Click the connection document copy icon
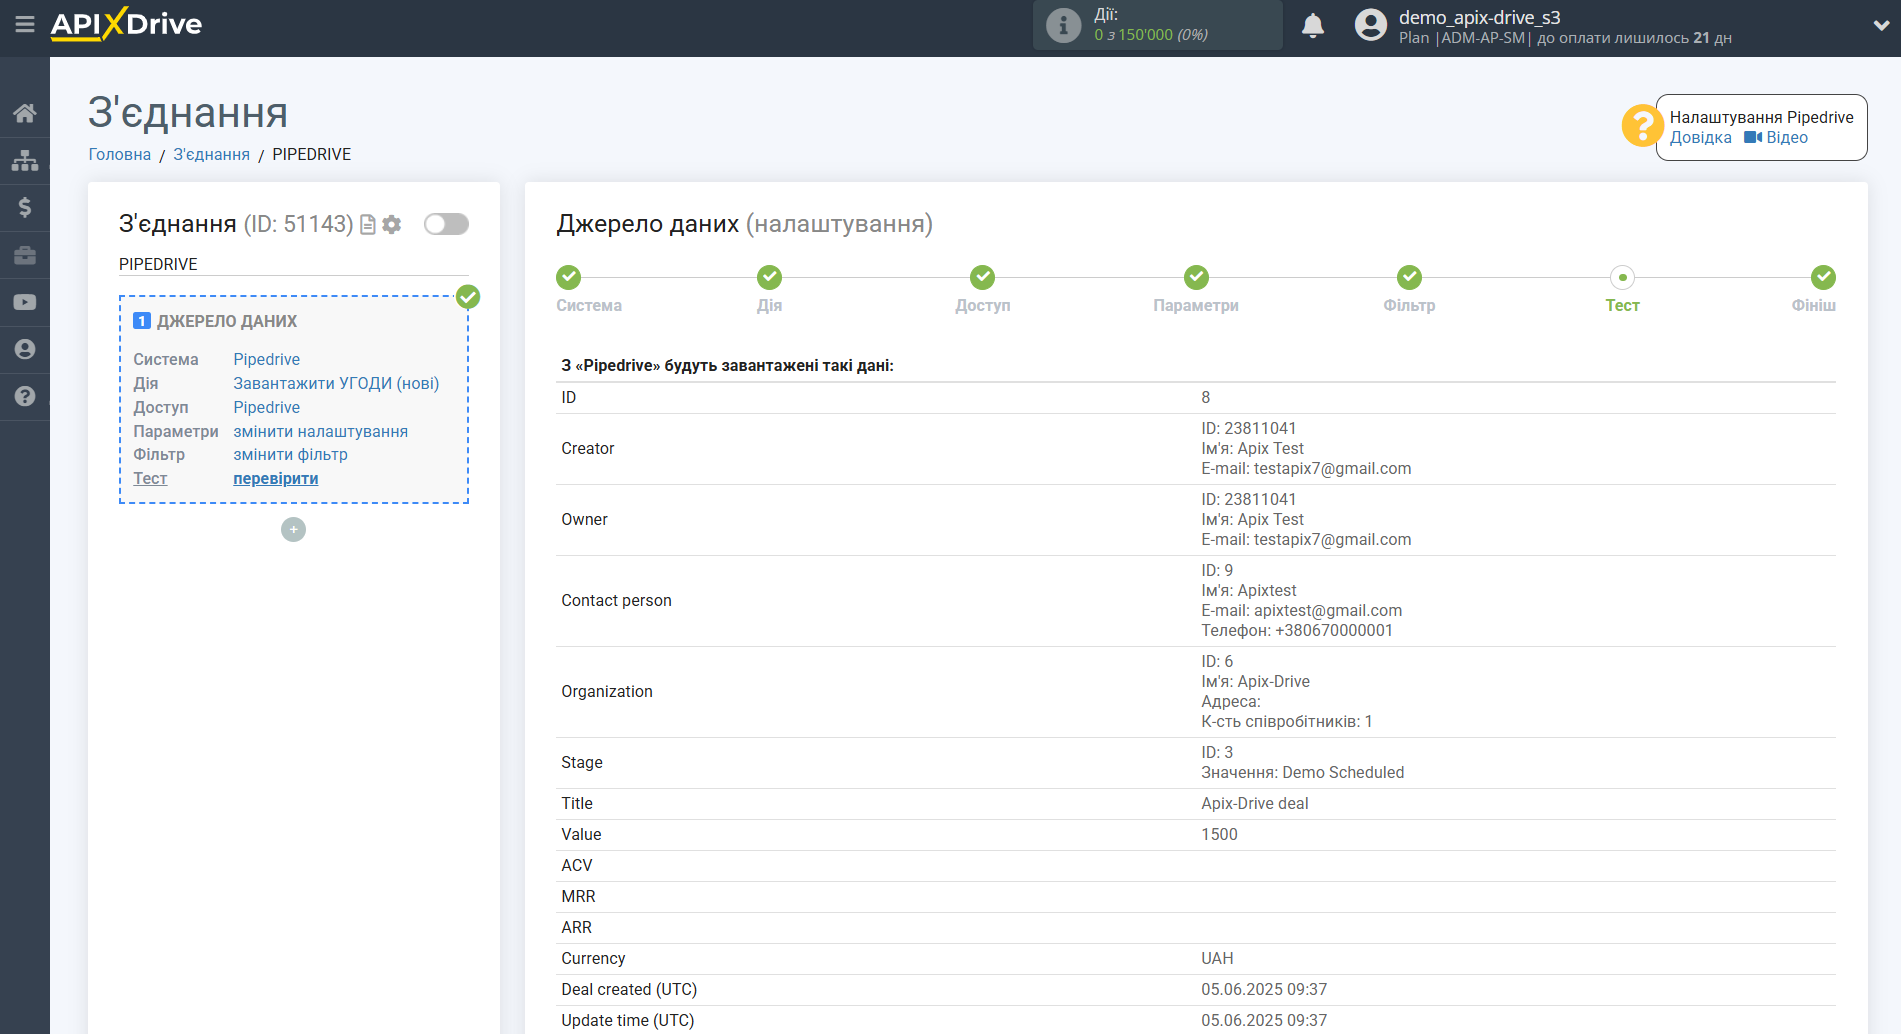The image size is (1901, 1034). [x=368, y=224]
